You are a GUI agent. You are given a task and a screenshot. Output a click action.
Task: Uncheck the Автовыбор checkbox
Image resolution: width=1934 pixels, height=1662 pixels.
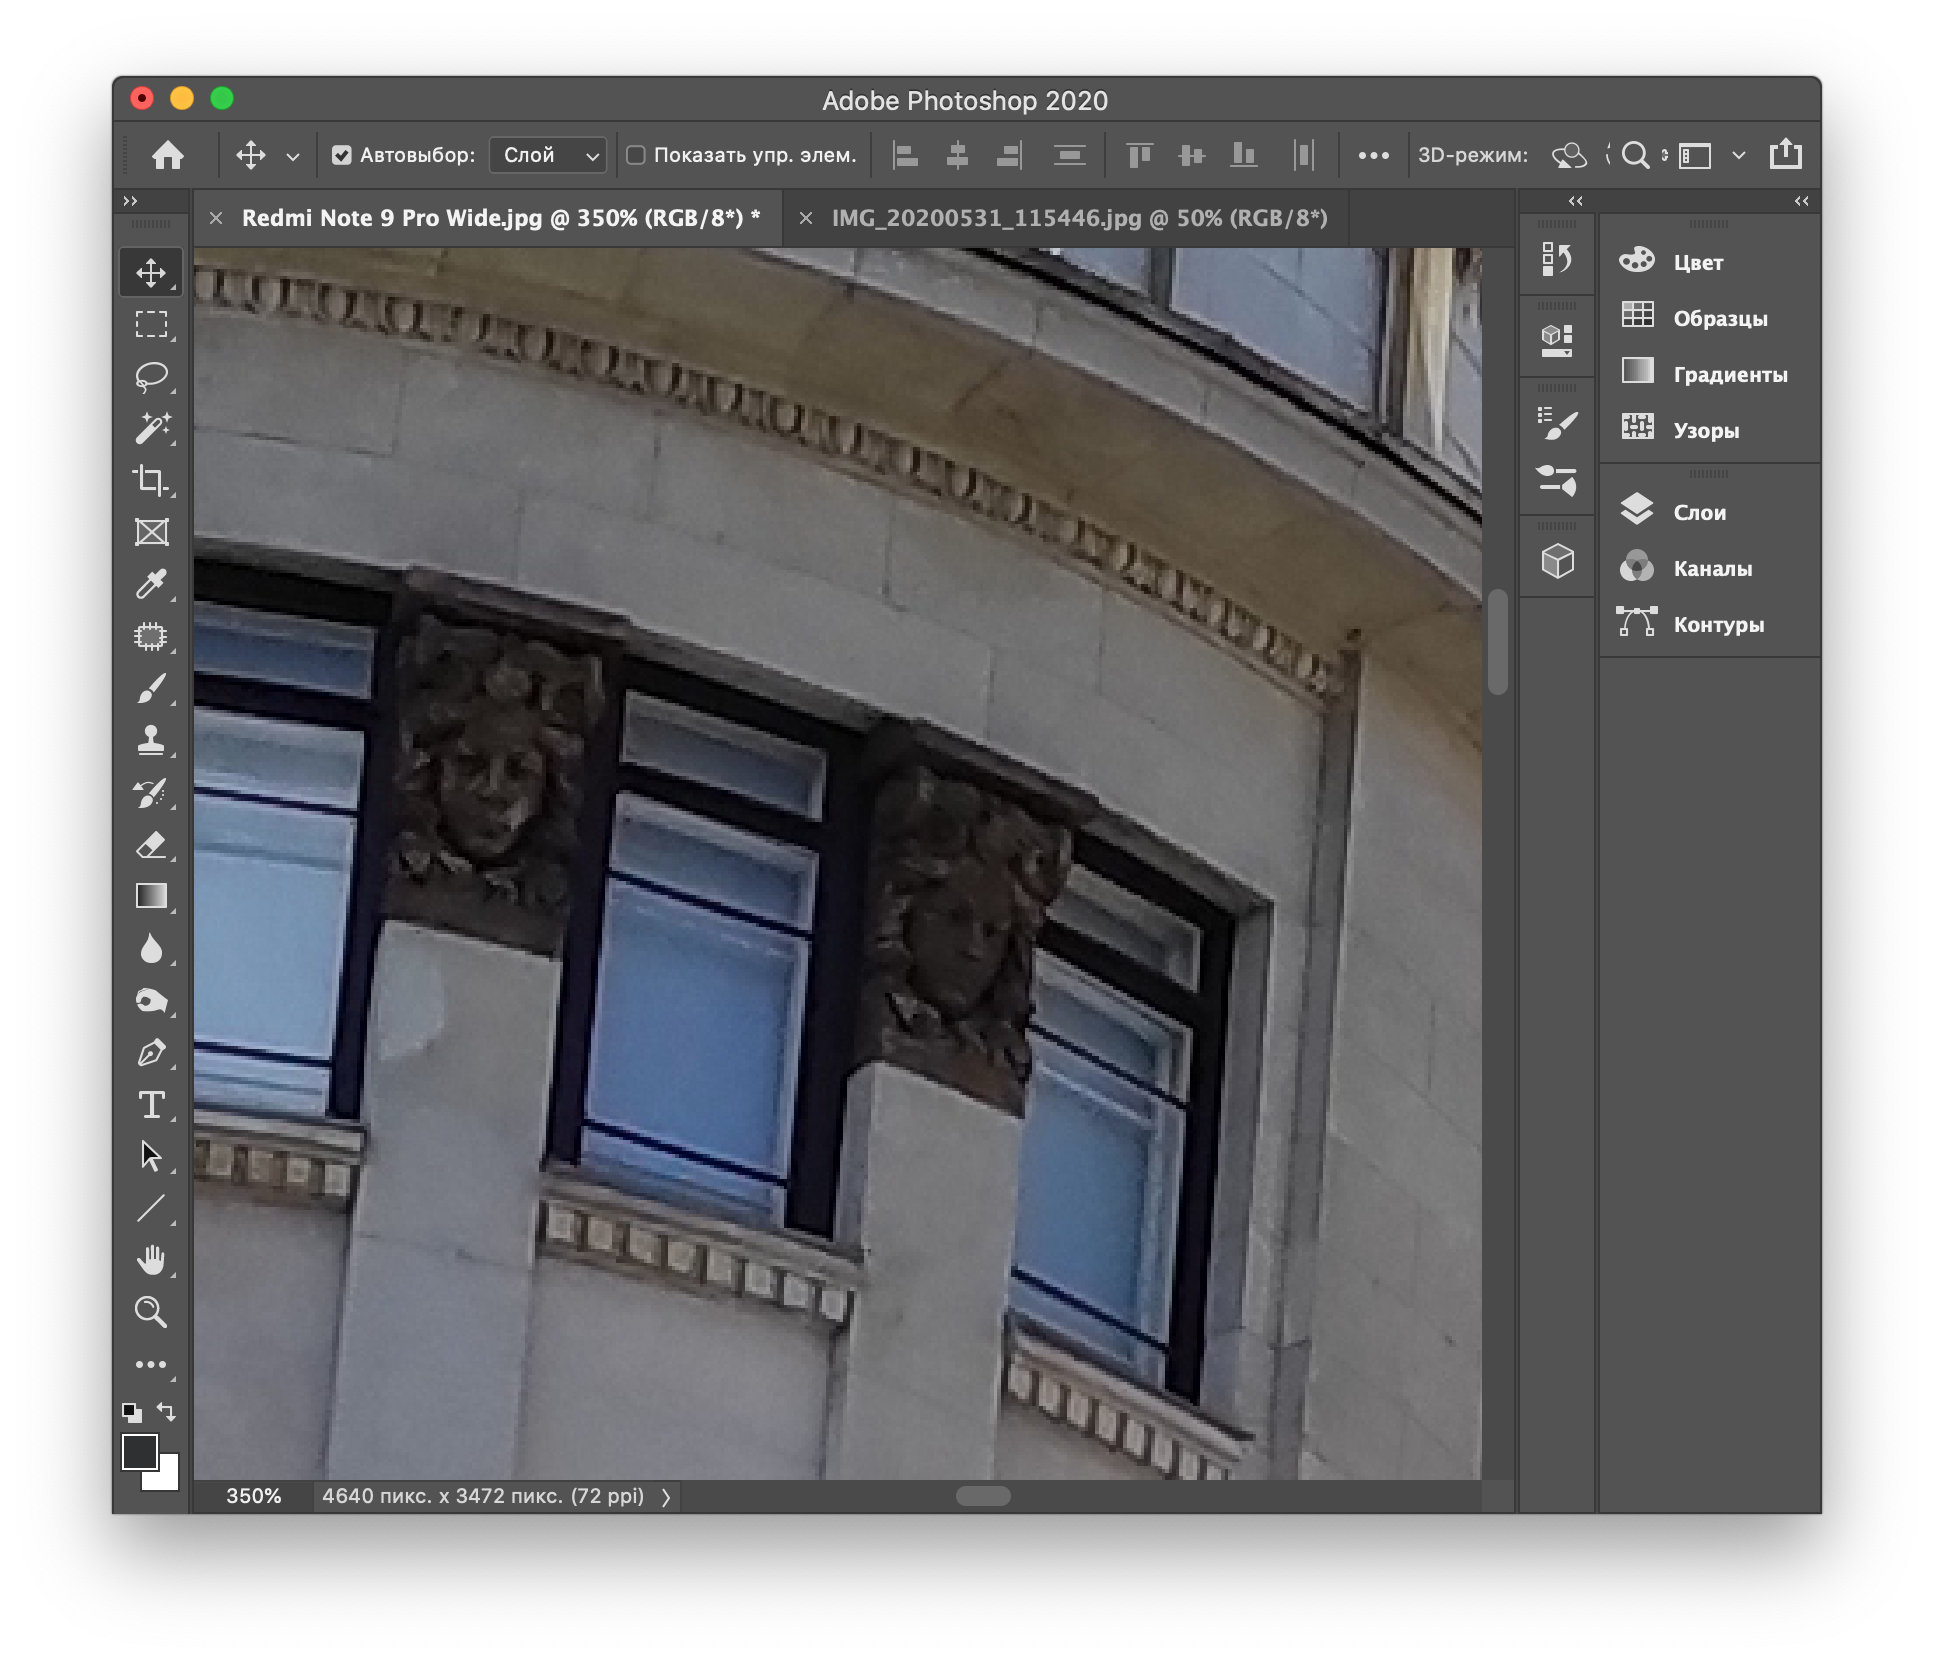(x=342, y=155)
